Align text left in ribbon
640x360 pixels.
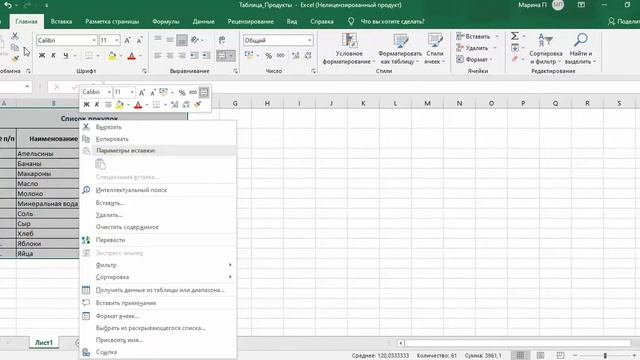pos(158,56)
